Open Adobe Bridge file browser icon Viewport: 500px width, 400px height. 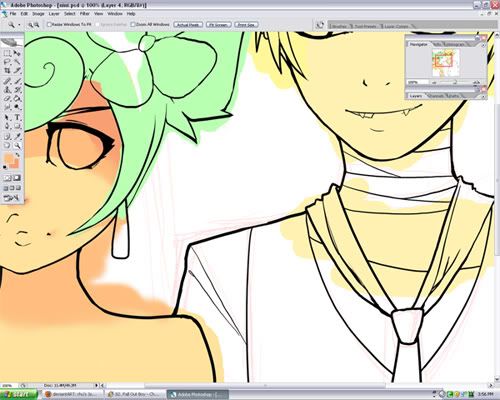tap(320, 25)
